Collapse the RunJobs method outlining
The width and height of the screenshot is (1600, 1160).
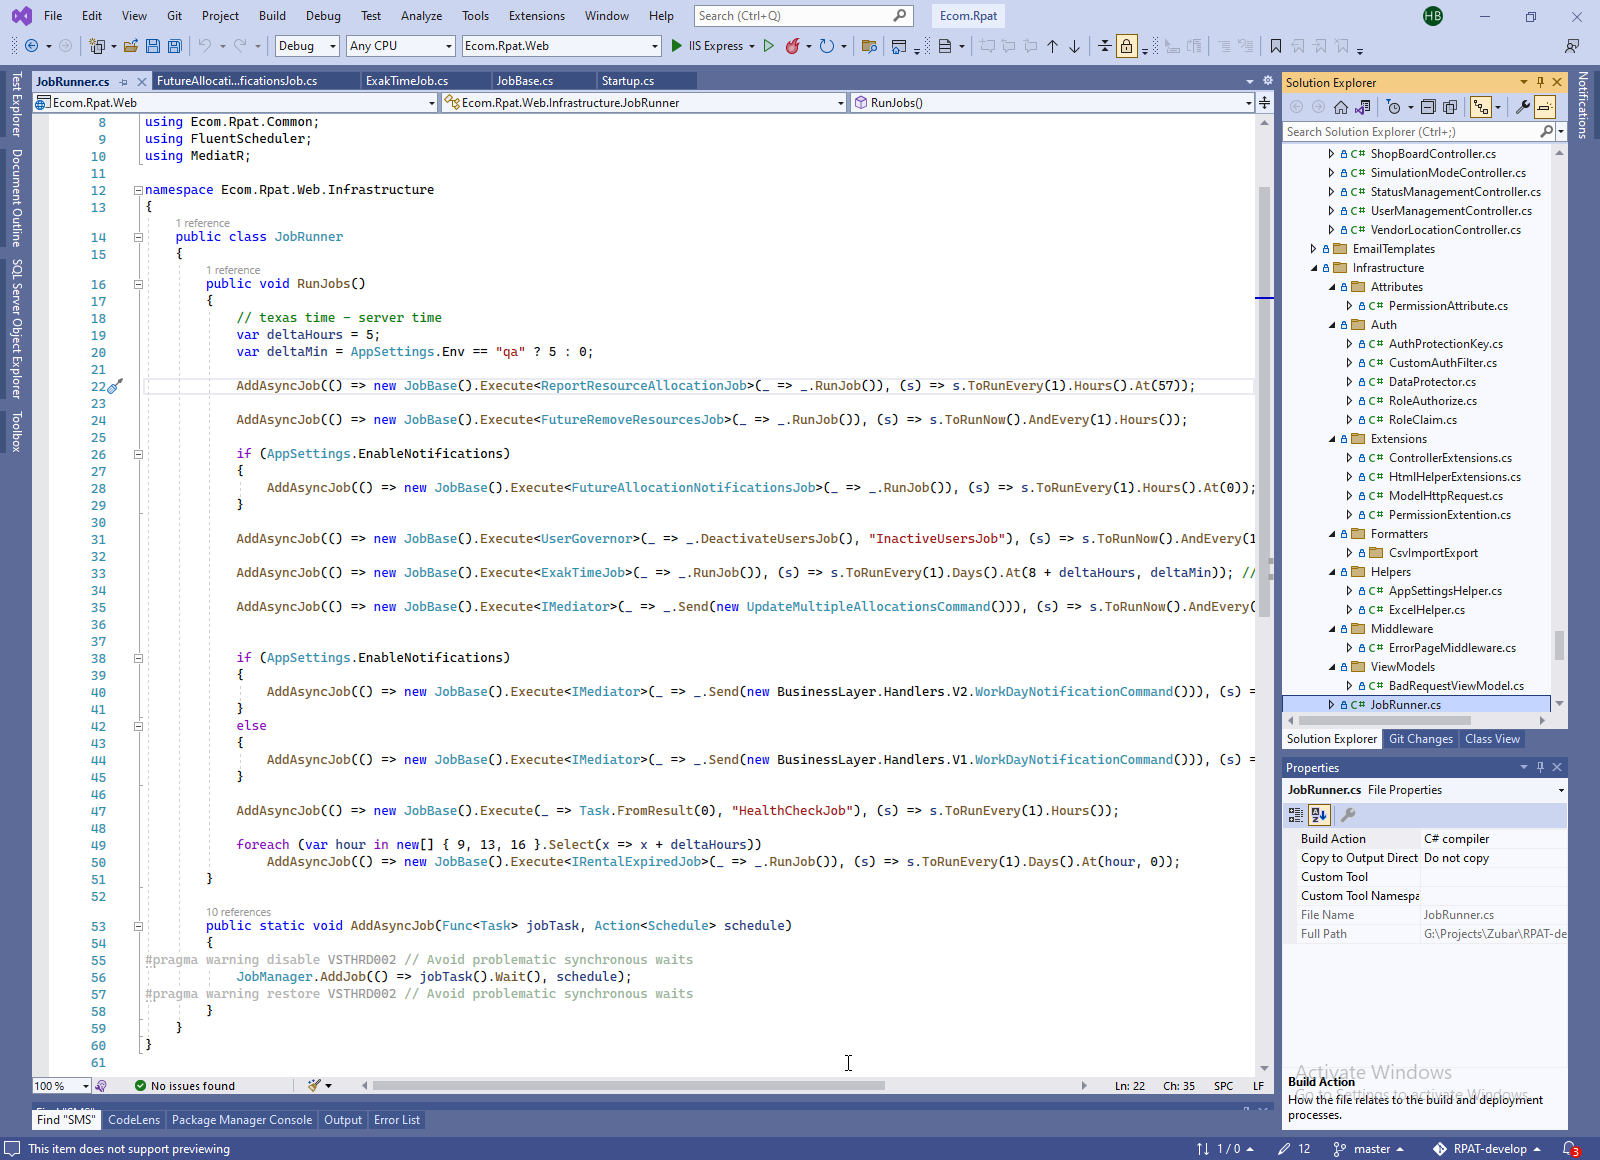pyautogui.click(x=138, y=284)
